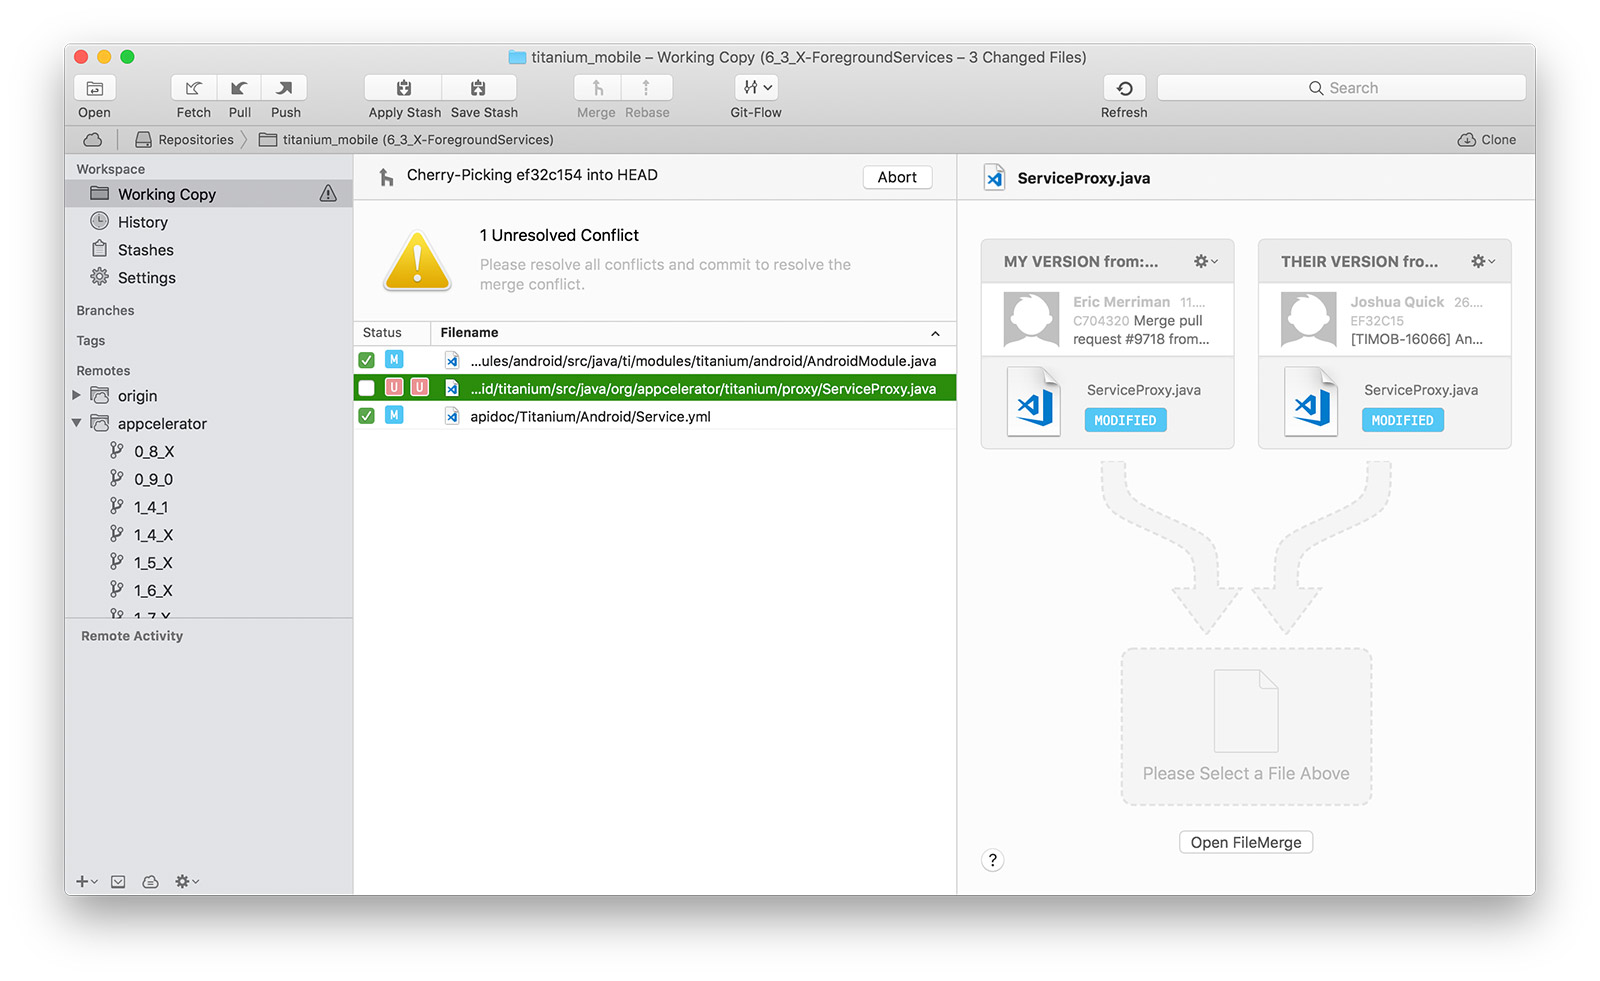Uncheck staged AndroidModule.java

pos(367,361)
